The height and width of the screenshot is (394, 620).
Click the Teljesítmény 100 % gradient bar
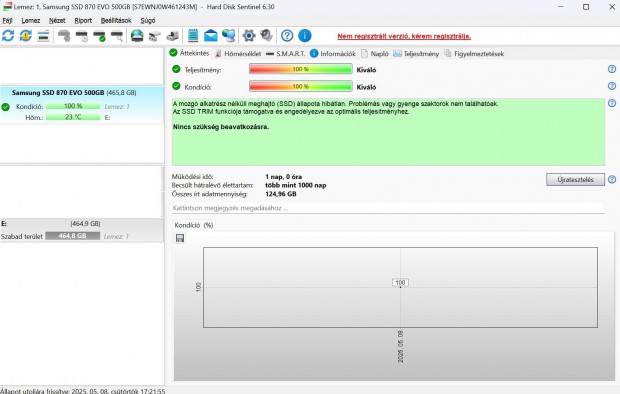301,69
